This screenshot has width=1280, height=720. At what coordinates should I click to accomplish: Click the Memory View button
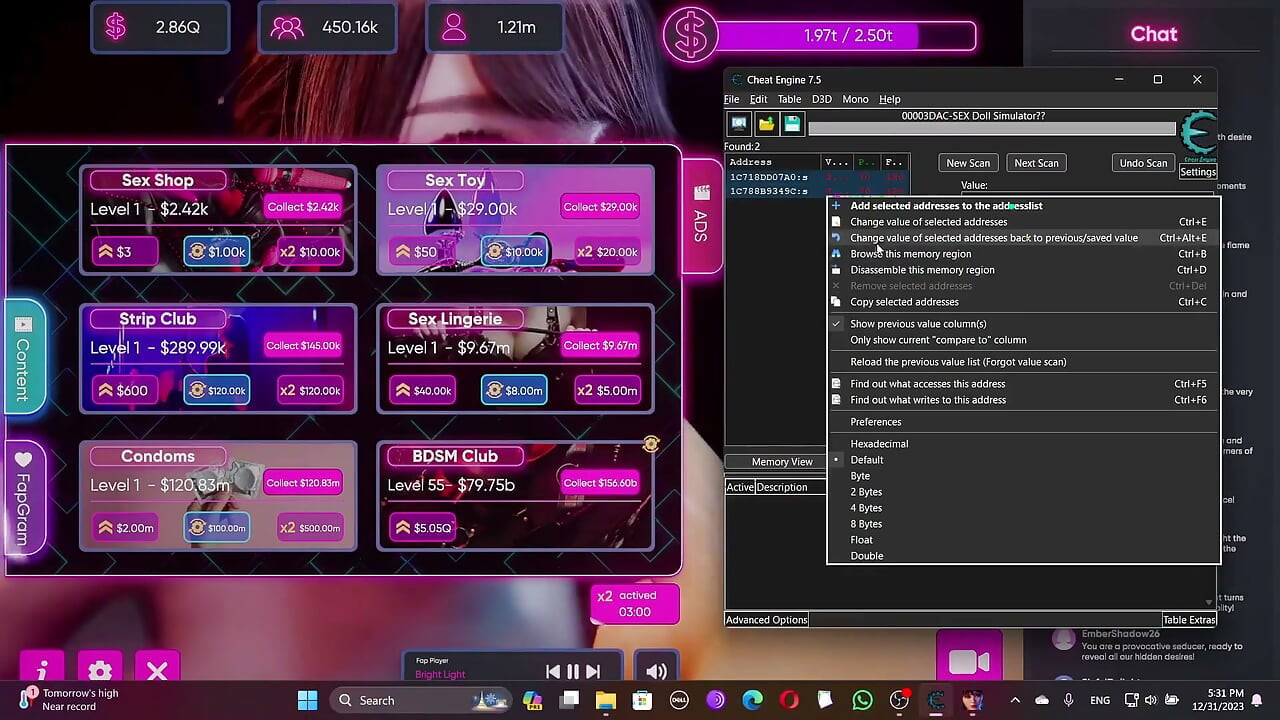click(x=782, y=462)
